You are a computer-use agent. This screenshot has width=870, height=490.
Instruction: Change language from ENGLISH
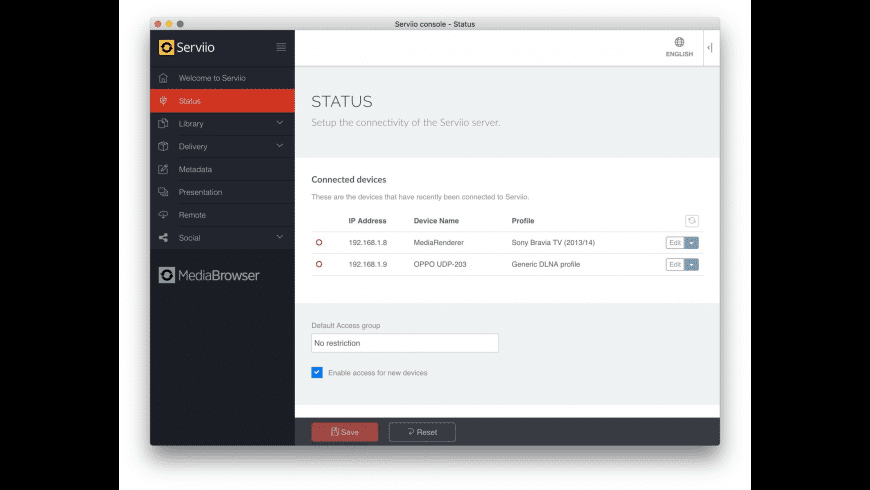pyautogui.click(x=679, y=54)
